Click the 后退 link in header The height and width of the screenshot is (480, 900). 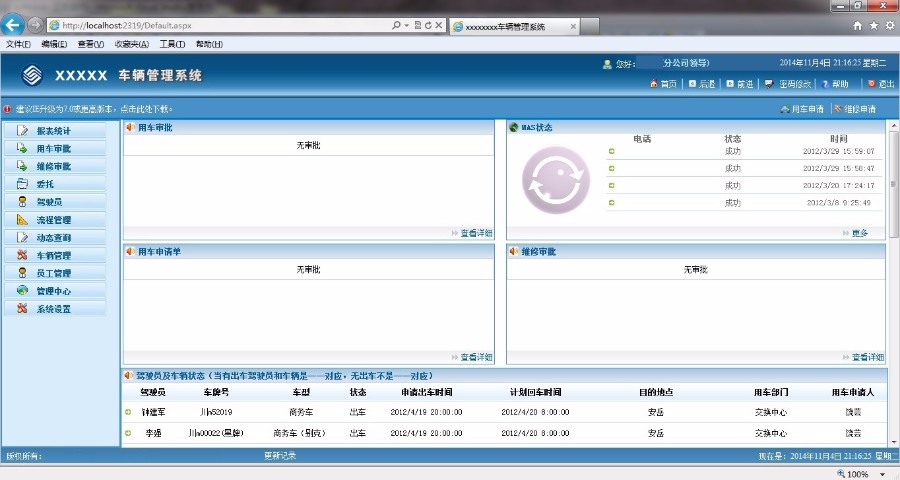[x=701, y=84]
